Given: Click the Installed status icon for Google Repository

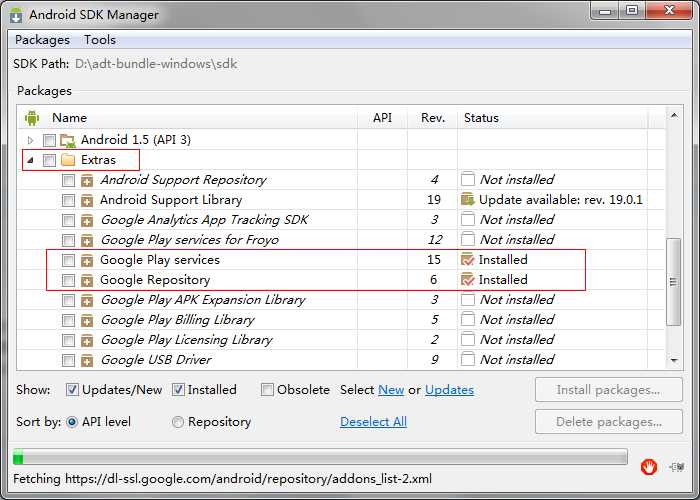Looking at the screenshot, I should click(x=467, y=279).
